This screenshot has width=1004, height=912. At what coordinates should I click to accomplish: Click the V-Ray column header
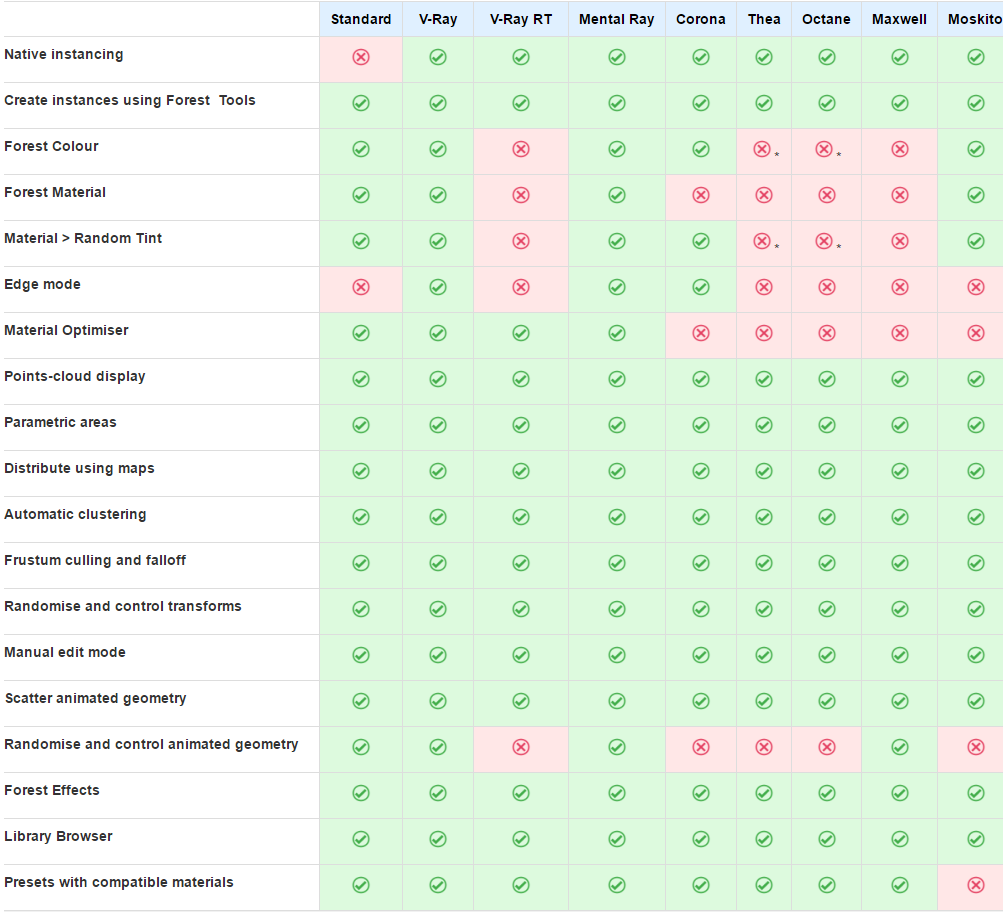pos(438,19)
